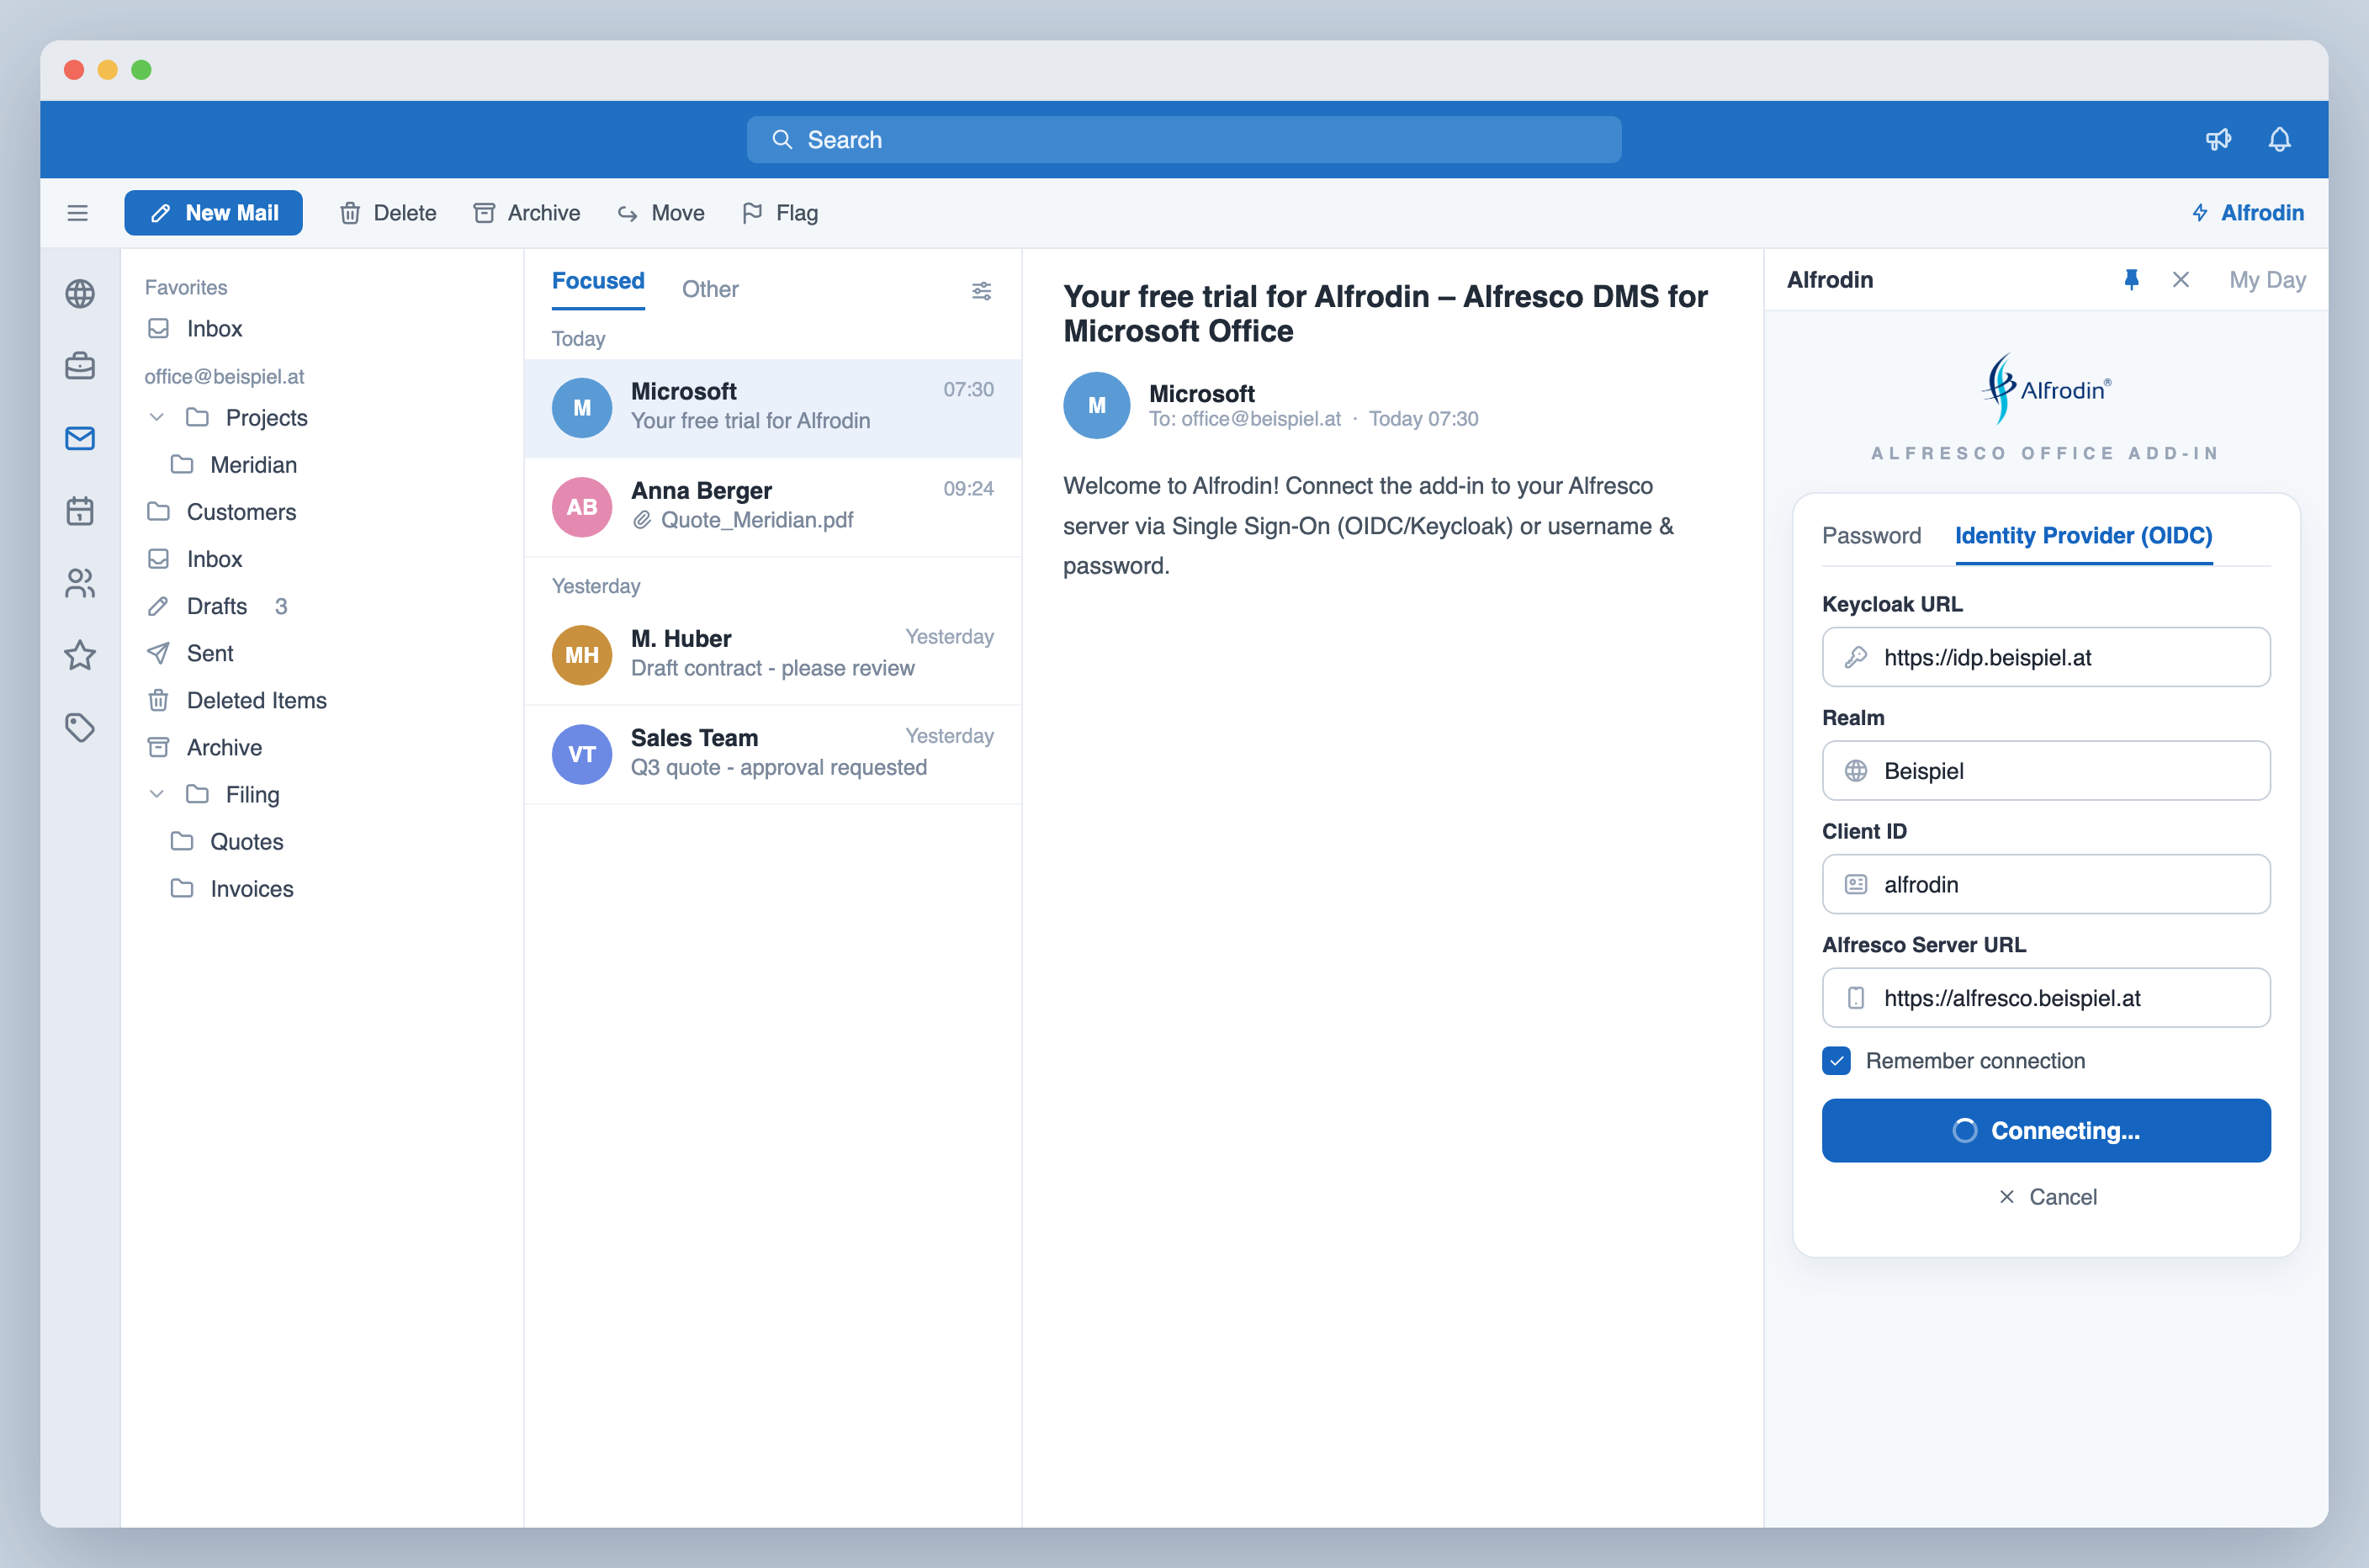This screenshot has width=2369, height=1568.
Task: Collapse the Filing folder chevron
Action: click(156, 794)
